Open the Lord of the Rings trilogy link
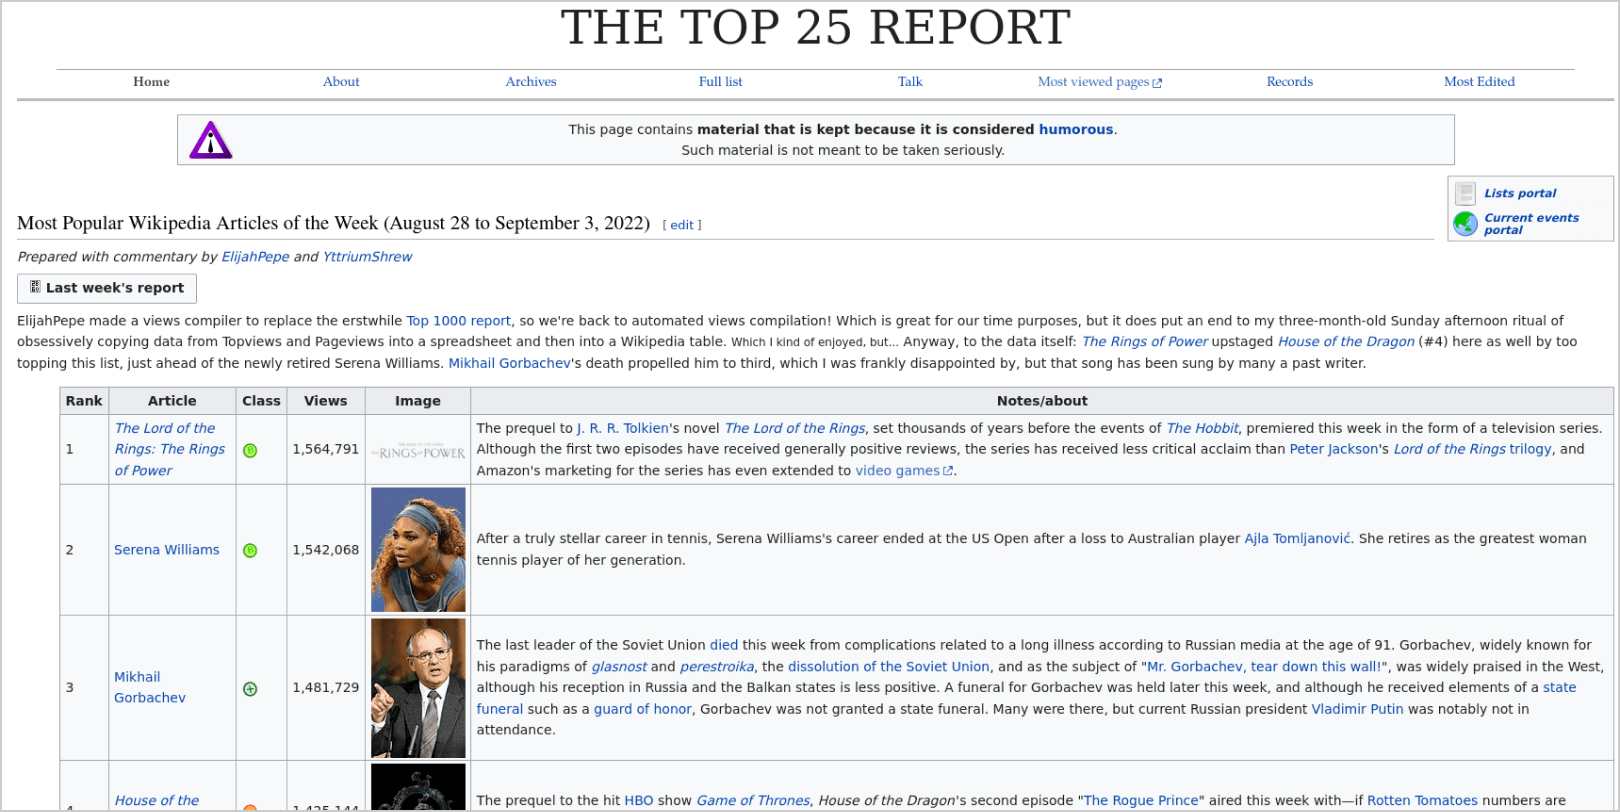Image resolution: width=1620 pixels, height=812 pixels. coord(1473,449)
